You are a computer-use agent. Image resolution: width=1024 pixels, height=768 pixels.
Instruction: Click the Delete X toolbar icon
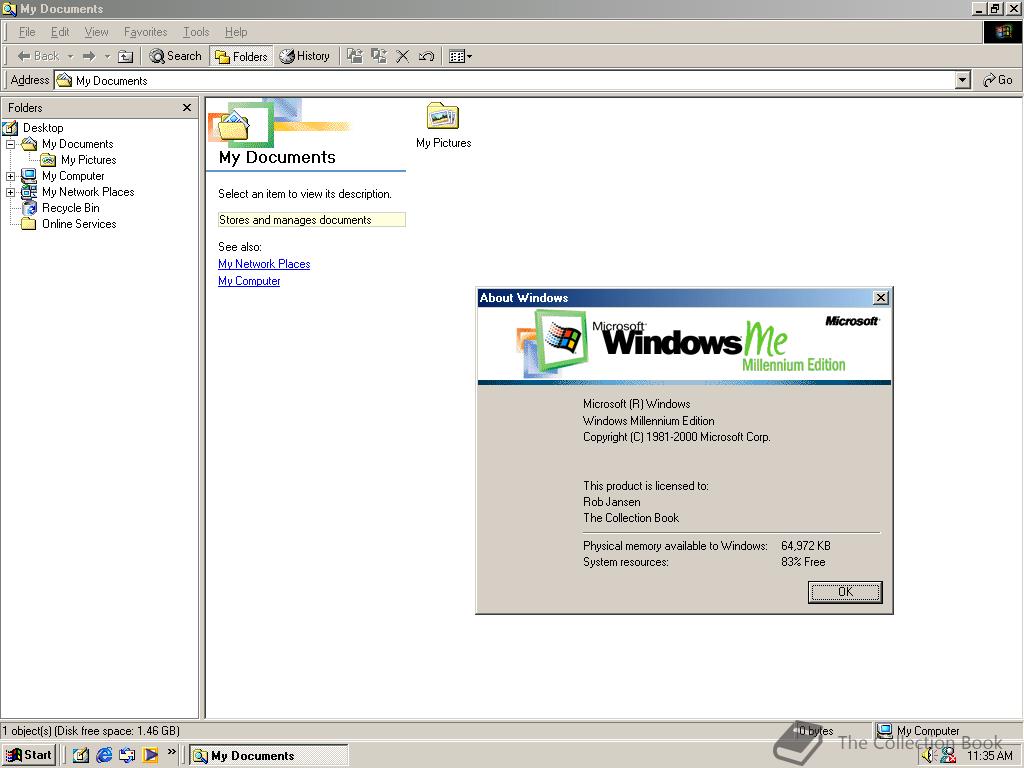click(402, 56)
